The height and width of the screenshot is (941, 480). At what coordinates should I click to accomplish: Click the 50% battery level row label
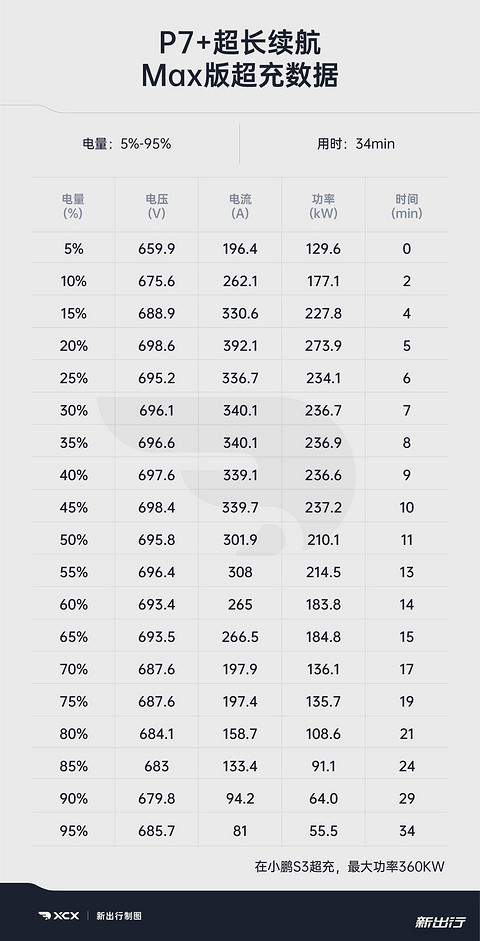74,540
